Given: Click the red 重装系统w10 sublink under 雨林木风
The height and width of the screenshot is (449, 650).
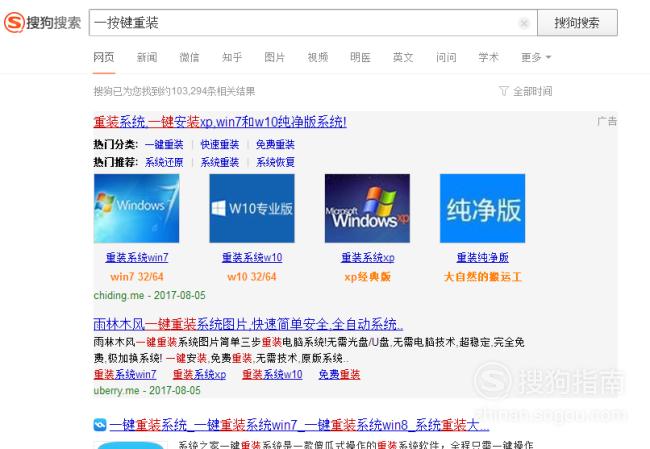Looking at the screenshot, I should pos(272,374).
